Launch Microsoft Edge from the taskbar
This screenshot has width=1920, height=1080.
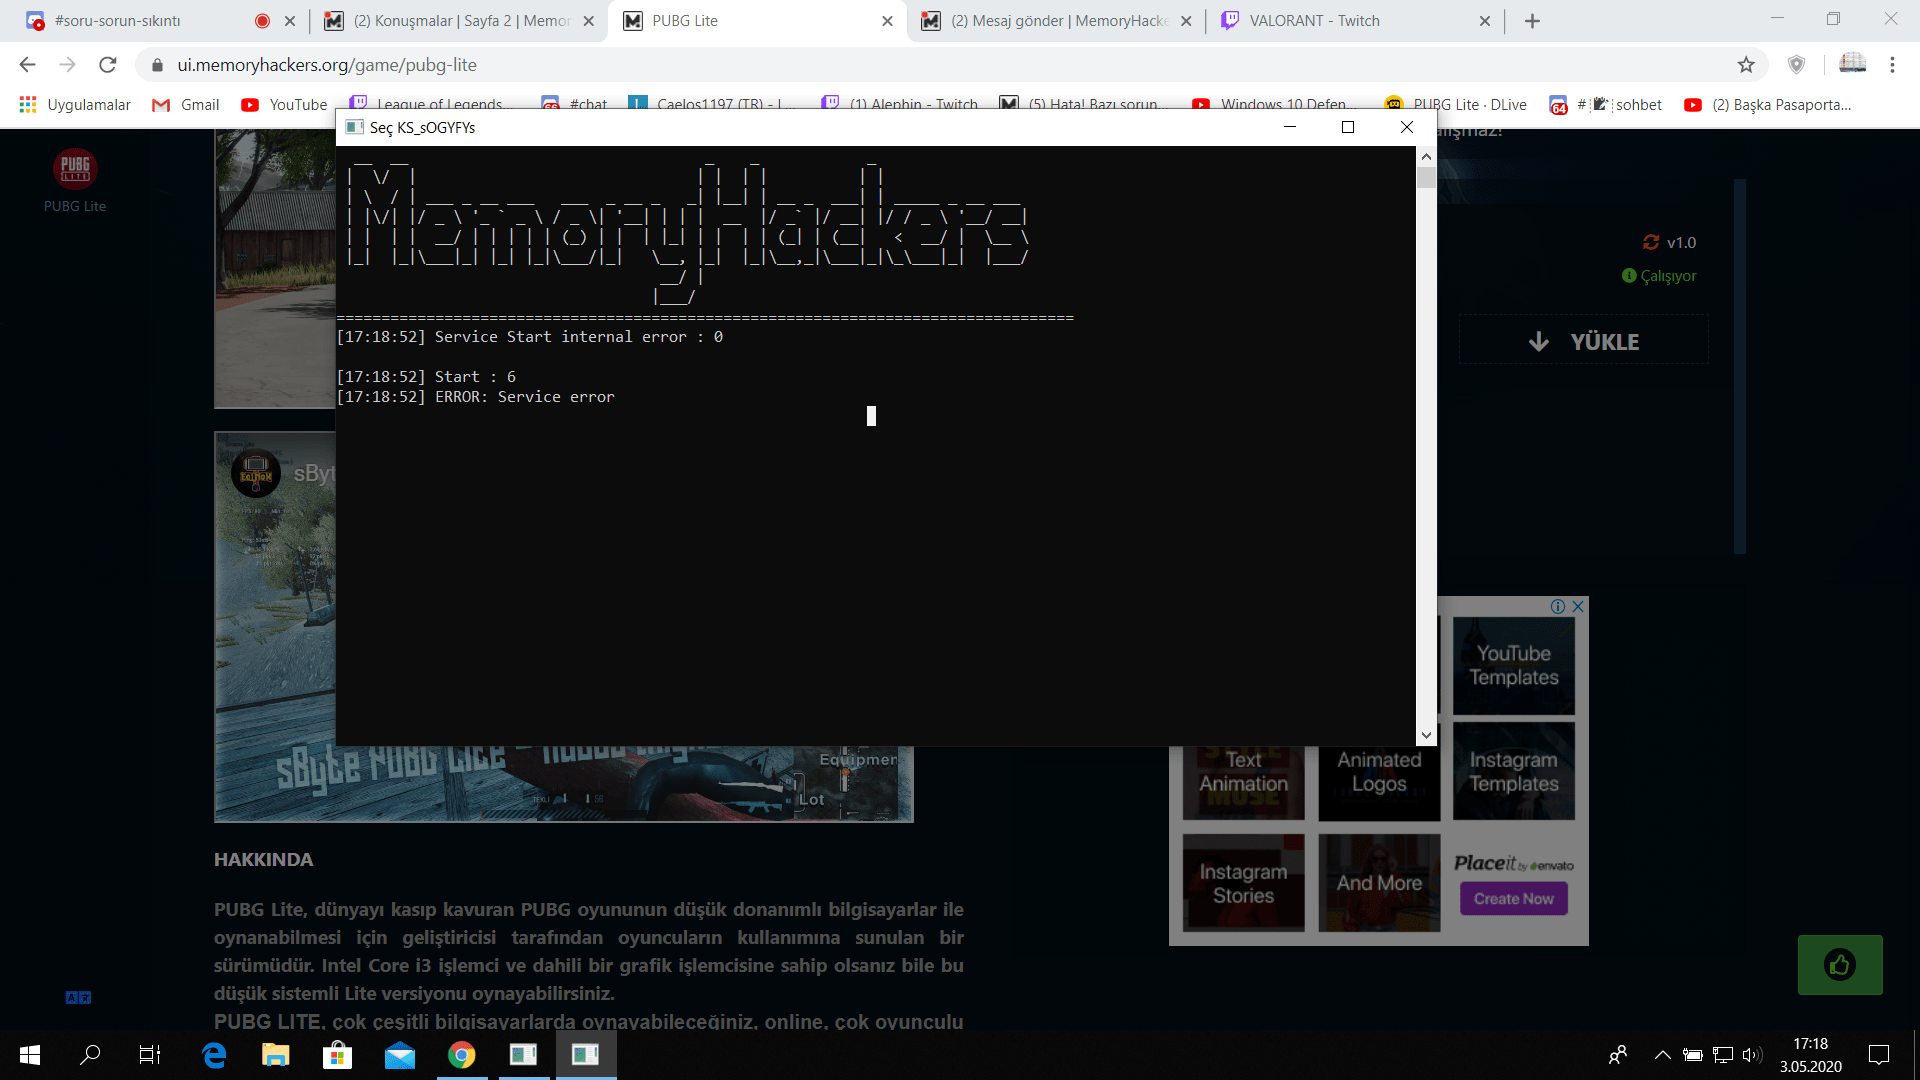click(214, 1055)
